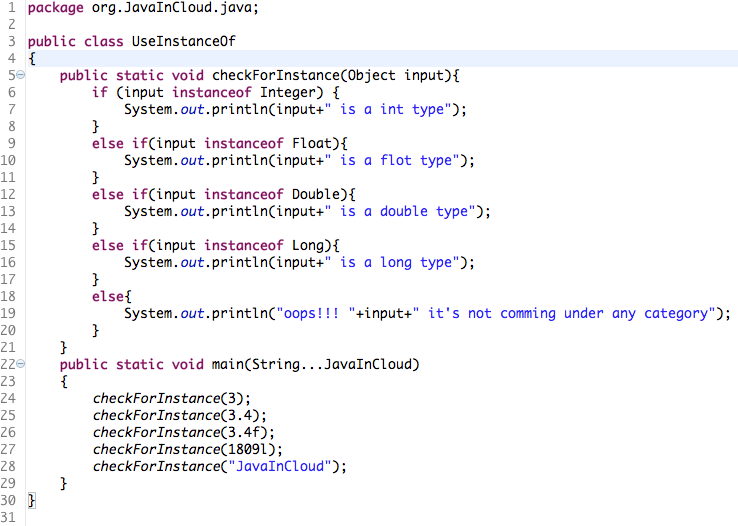Screen dimensions: 738x526
Task: Click the "it's not comming under any category" string
Action: pyautogui.click(x=564, y=313)
